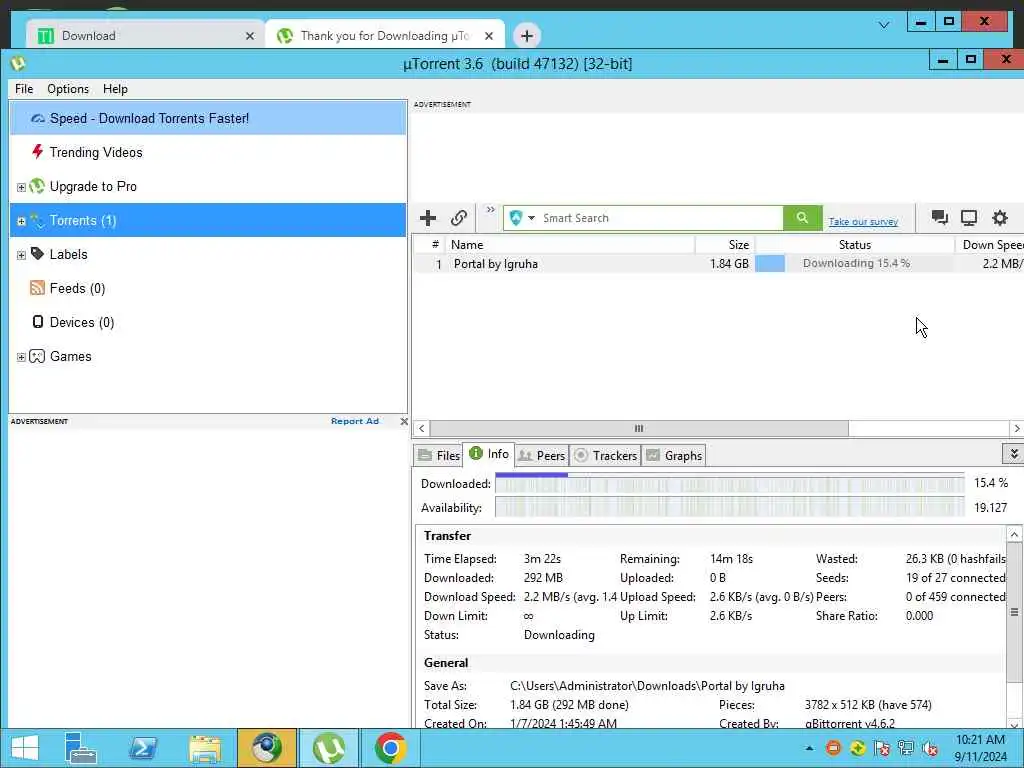The image size is (1024, 768).
Task: Open the File menu
Action: click(24, 89)
